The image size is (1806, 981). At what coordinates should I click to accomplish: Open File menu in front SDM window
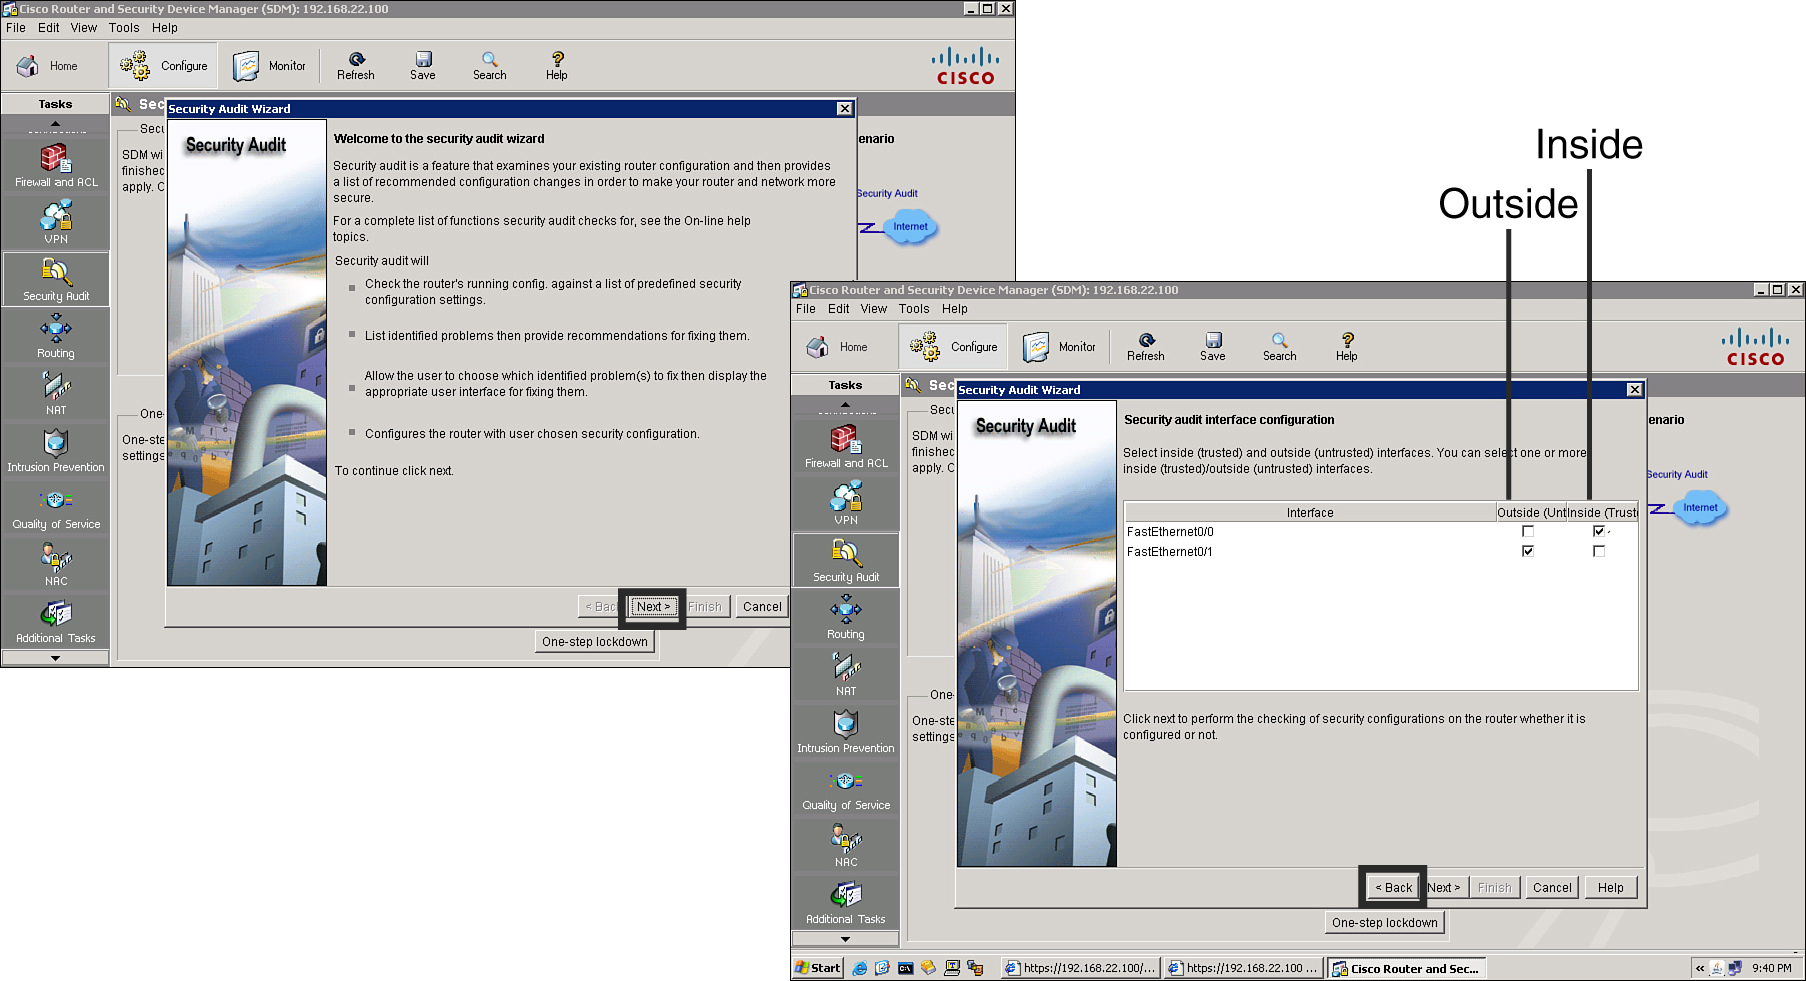[806, 309]
